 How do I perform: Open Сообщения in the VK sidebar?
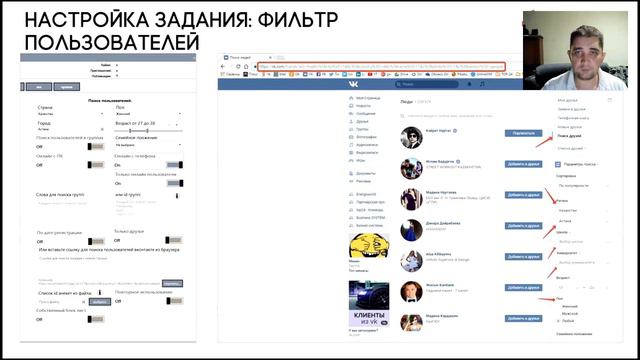[x=362, y=113]
